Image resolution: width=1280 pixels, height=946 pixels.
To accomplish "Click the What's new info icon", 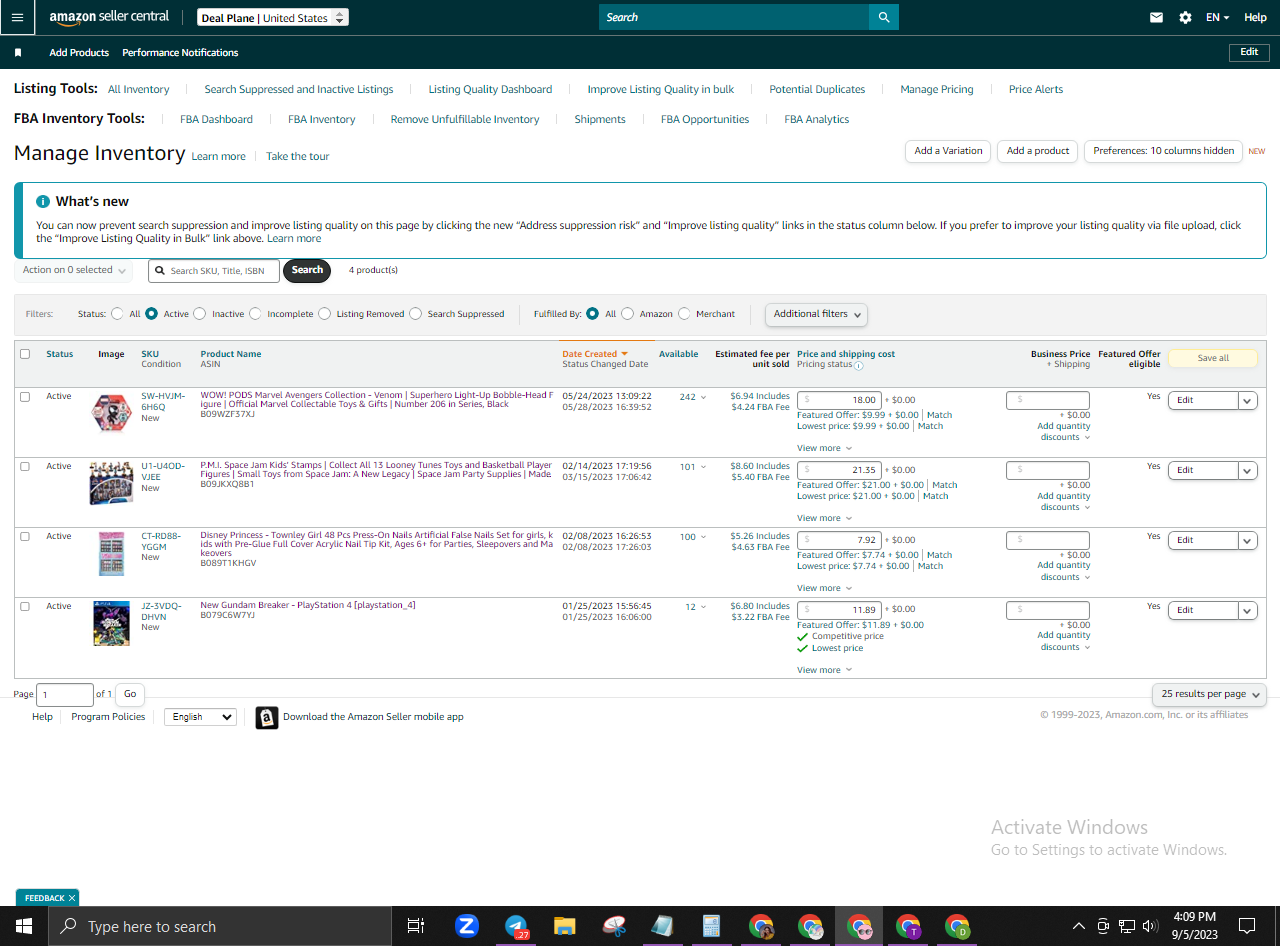I will [43, 201].
